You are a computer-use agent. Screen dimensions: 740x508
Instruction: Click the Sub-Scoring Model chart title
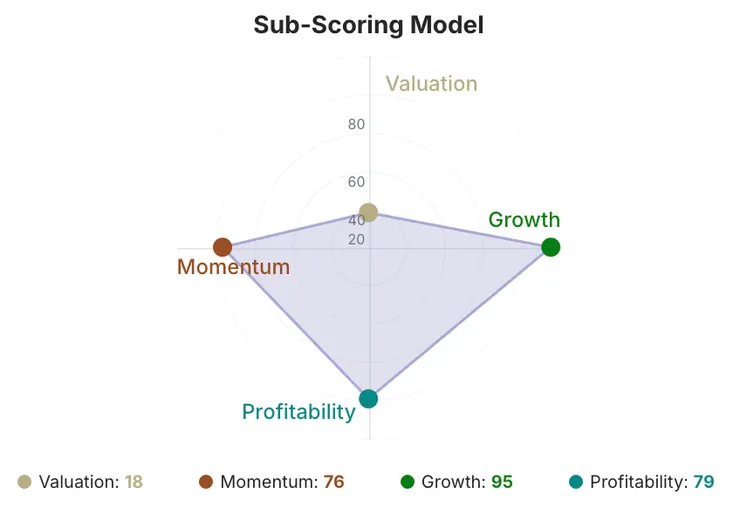point(369,25)
